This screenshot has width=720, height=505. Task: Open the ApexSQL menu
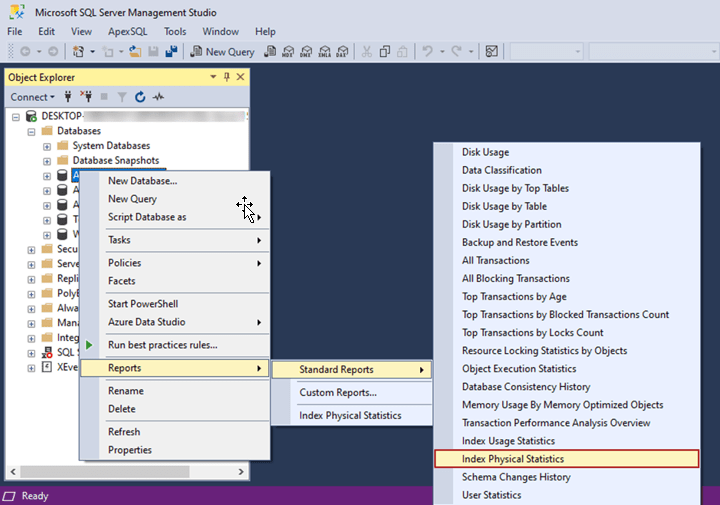pyautogui.click(x=128, y=32)
